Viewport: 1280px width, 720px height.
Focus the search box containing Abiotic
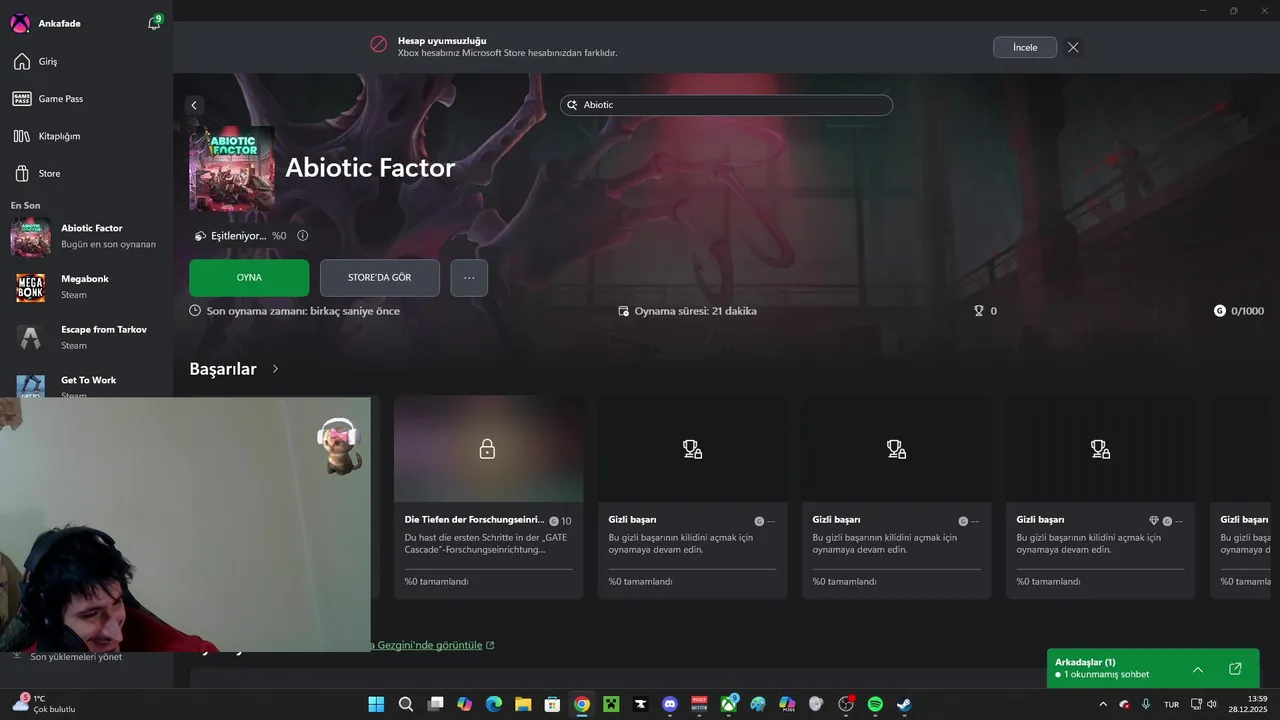click(726, 105)
